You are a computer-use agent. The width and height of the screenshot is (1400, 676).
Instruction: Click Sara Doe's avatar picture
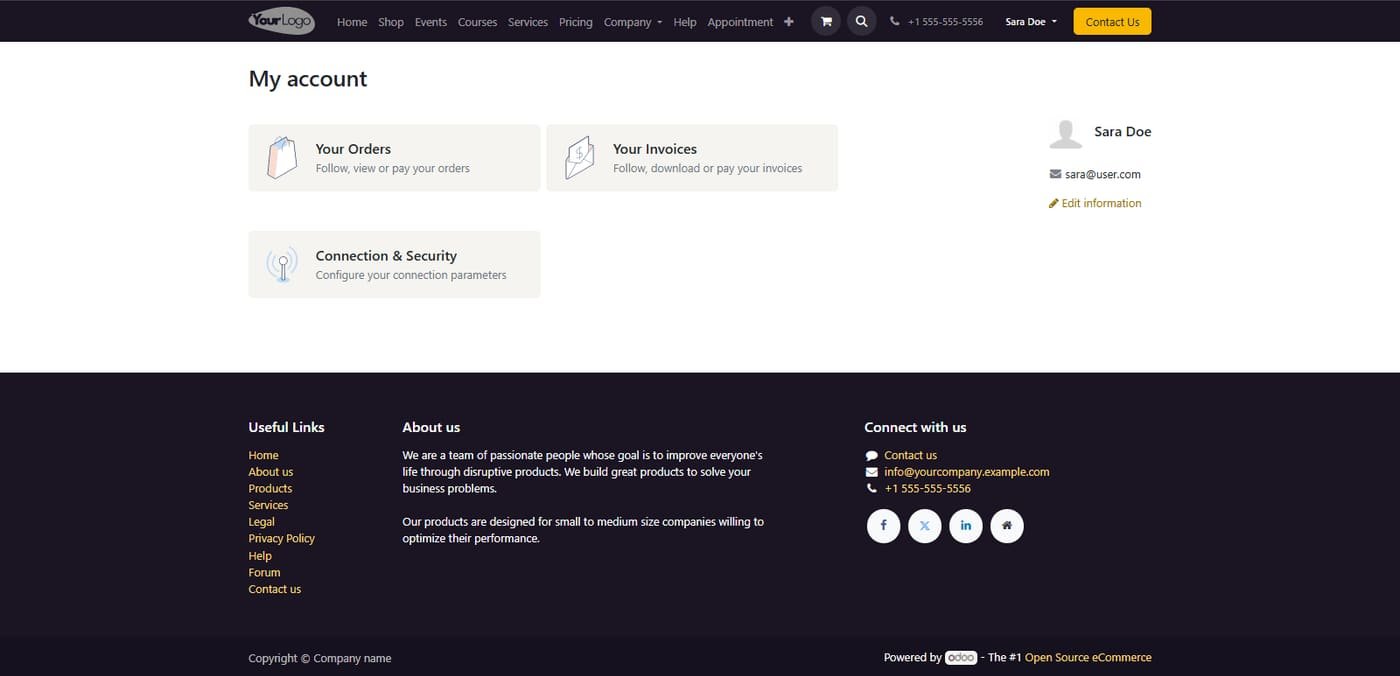tap(1066, 133)
